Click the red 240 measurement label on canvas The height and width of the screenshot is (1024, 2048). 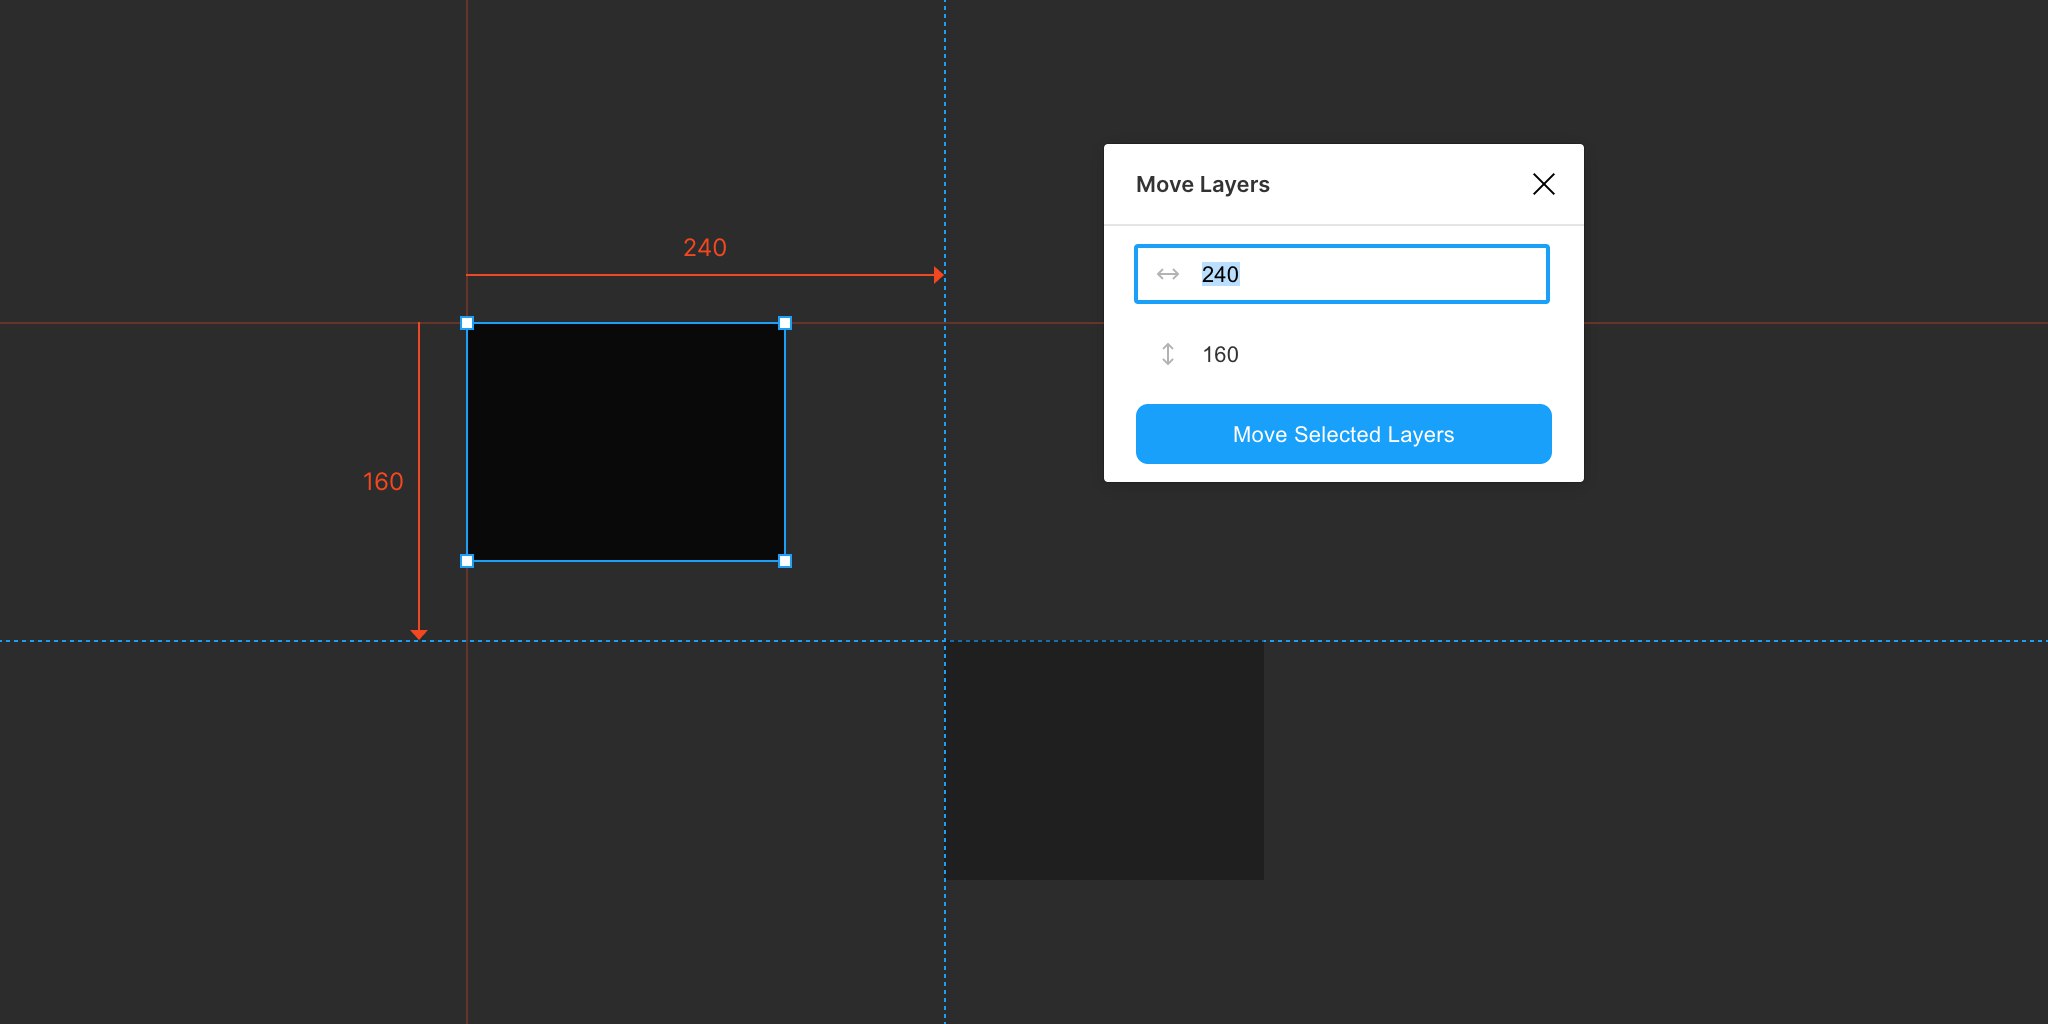[705, 248]
